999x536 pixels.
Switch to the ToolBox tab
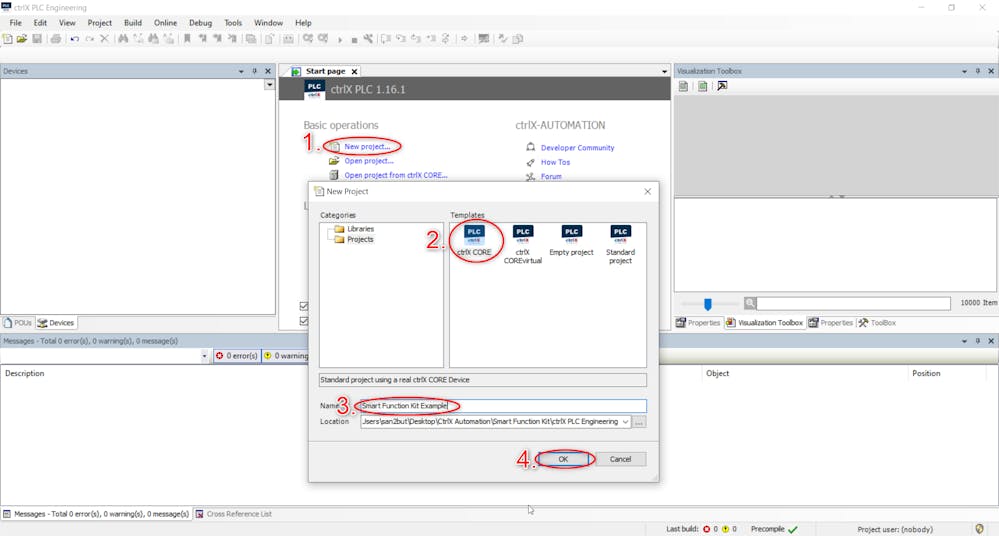point(877,322)
